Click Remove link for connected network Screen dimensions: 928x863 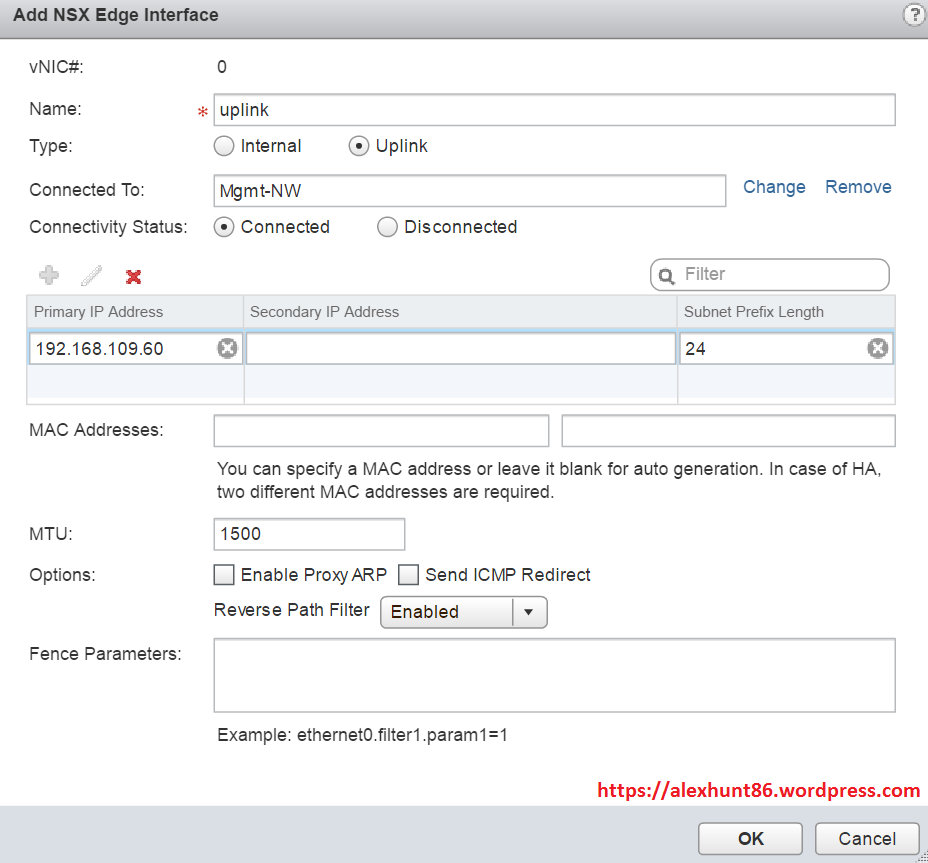click(857, 187)
